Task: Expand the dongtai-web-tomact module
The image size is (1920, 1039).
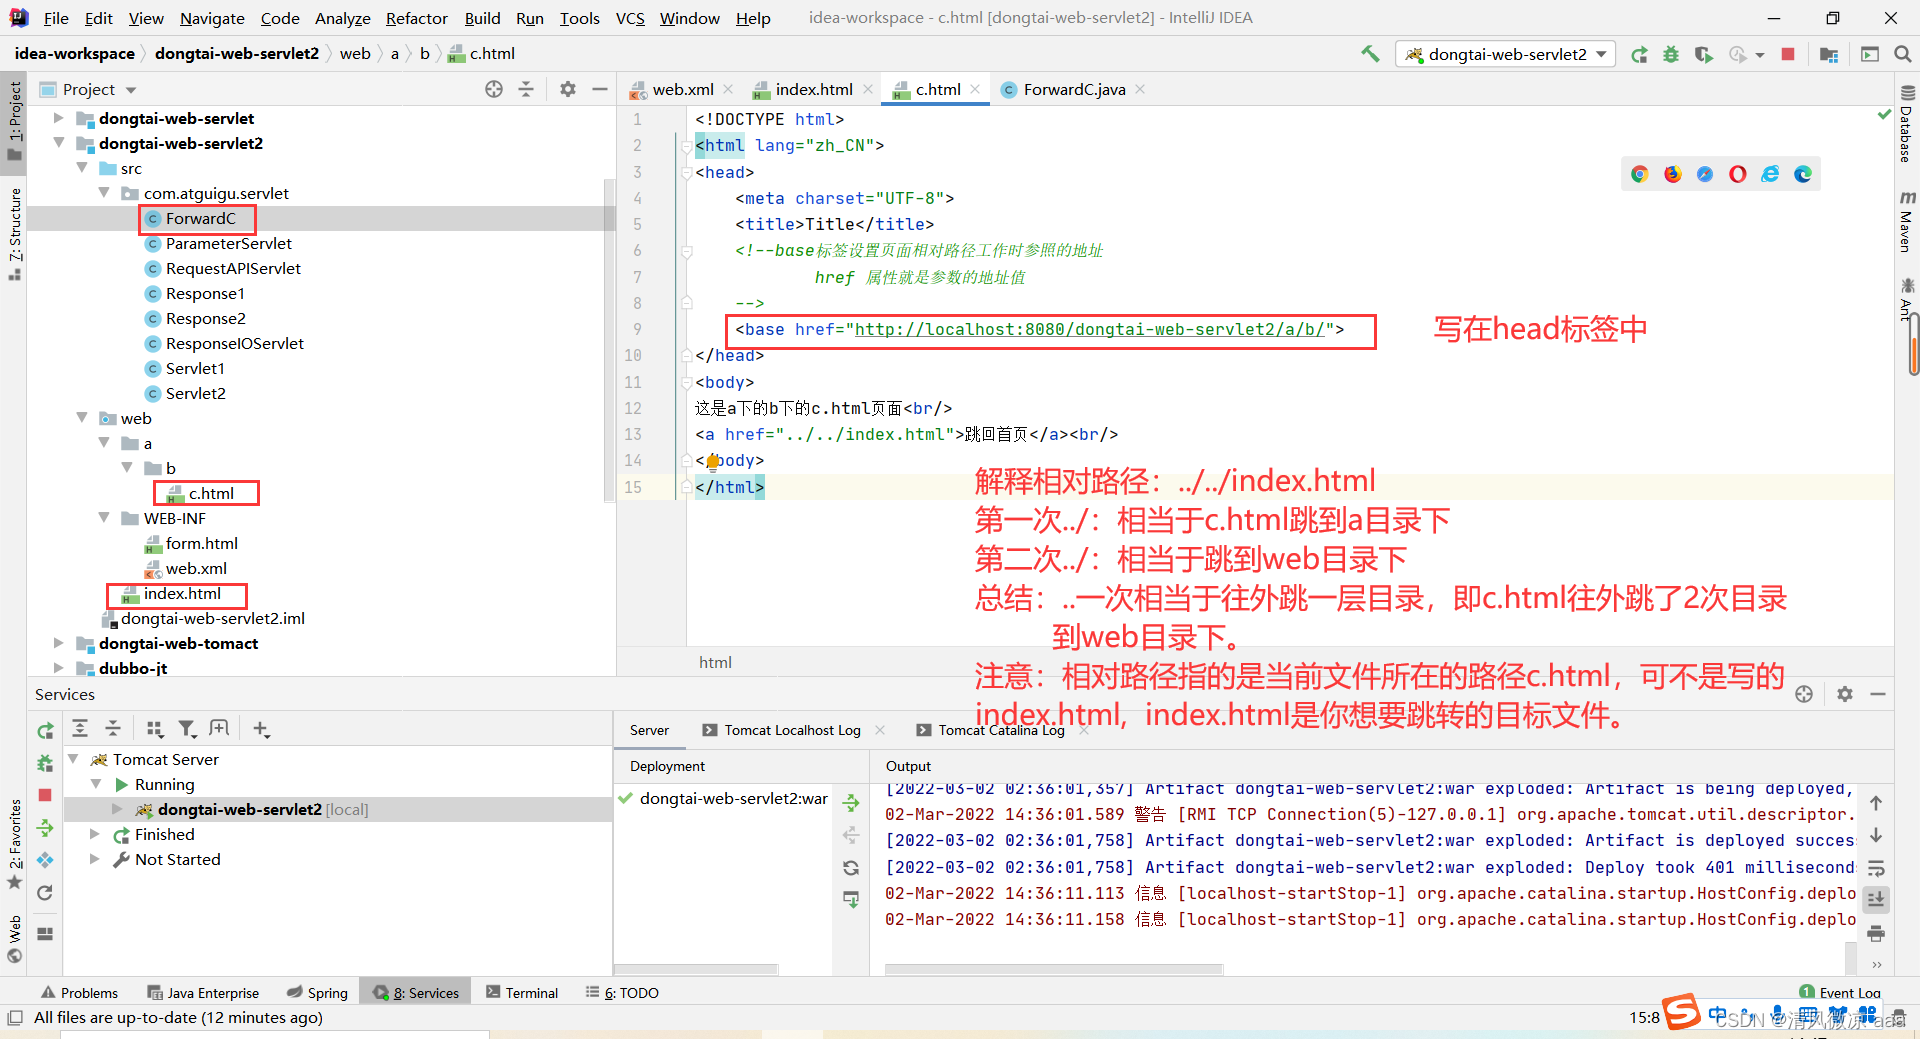Action: pyautogui.click(x=59, y=643)
